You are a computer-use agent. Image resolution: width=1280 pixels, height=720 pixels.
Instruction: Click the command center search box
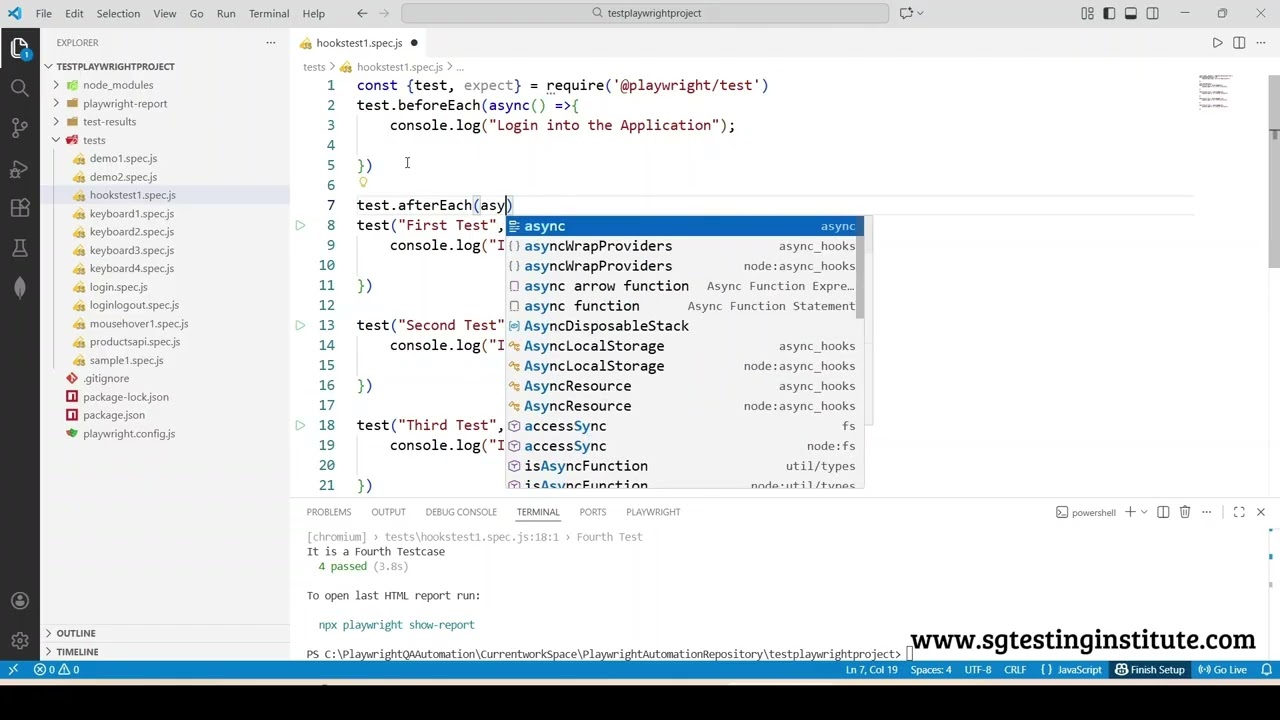[x=645, y=13]
